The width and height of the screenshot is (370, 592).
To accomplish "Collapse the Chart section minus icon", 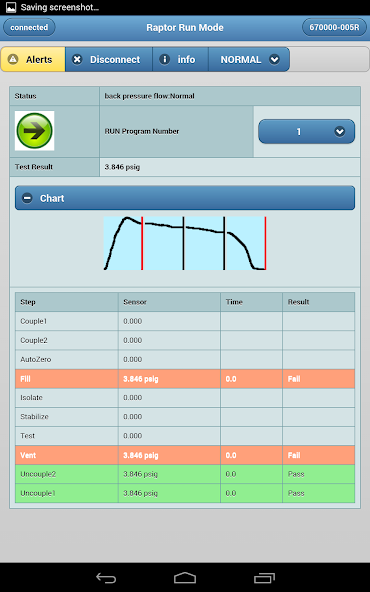I will click(27, 198).
